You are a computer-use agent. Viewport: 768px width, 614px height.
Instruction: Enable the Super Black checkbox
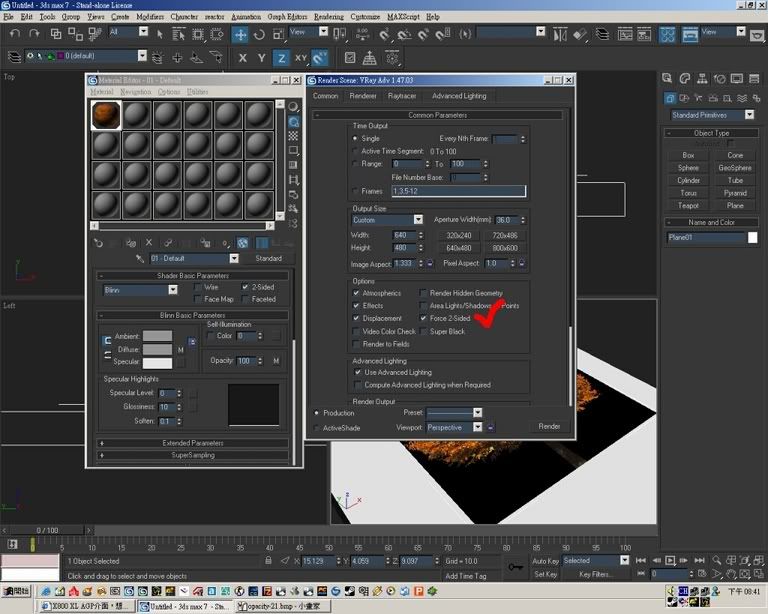tap(423, 331)
